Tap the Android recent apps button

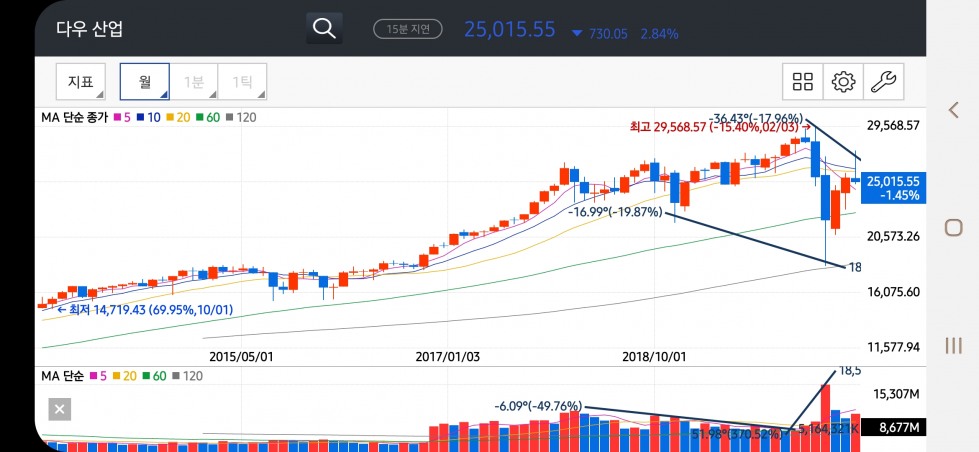tap(953, 345)
